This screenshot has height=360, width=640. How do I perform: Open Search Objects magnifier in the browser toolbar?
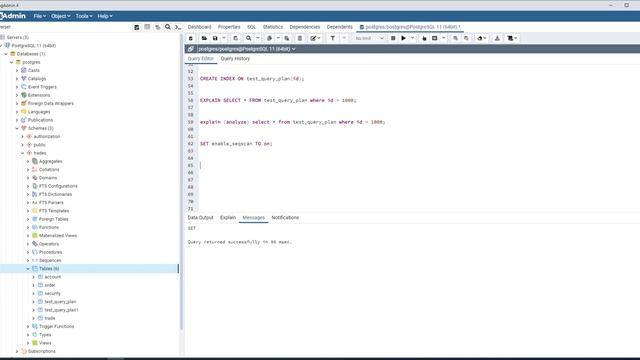[x=168, y=27]
